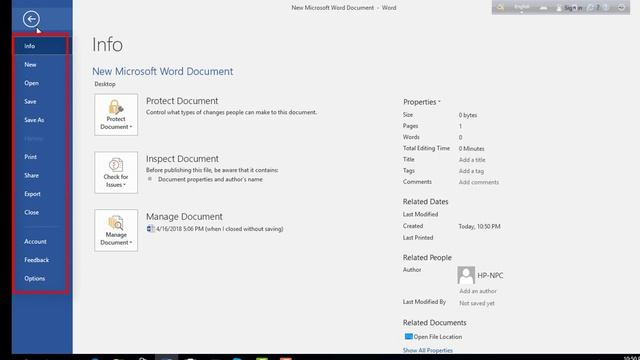Open Feedback in the backstage menu
Viewport: 640px width, 360px height.
pos(42,260)
